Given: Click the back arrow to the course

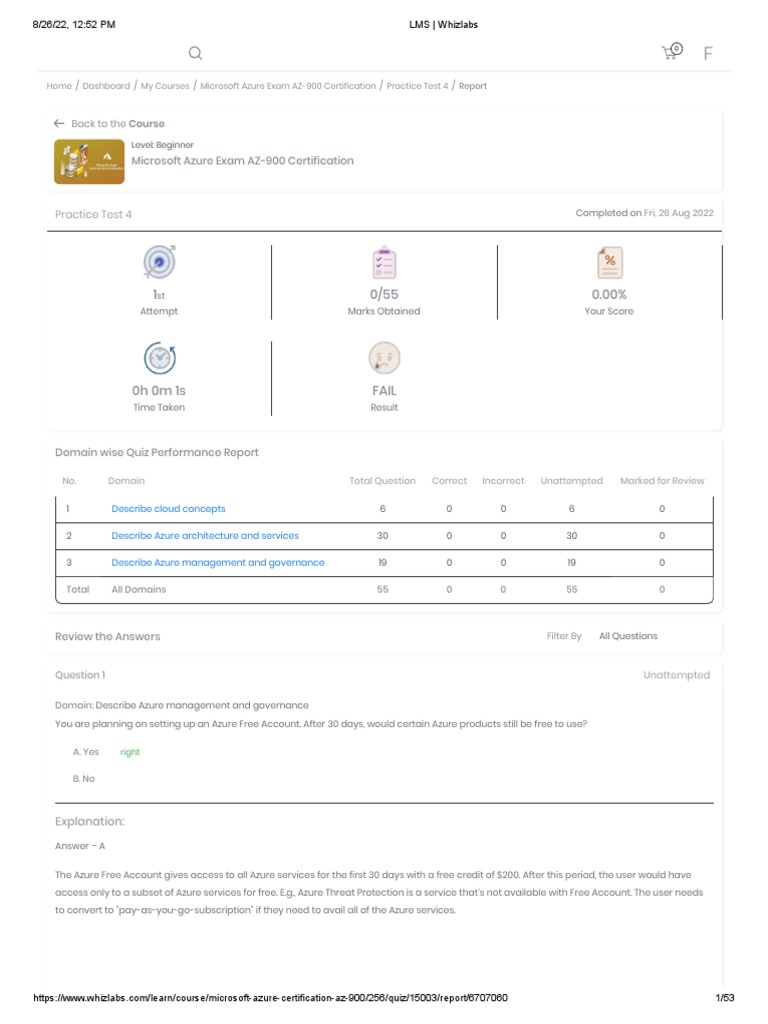Looking at the screenshot, I should pyautogui.click(x=59, y=123).
